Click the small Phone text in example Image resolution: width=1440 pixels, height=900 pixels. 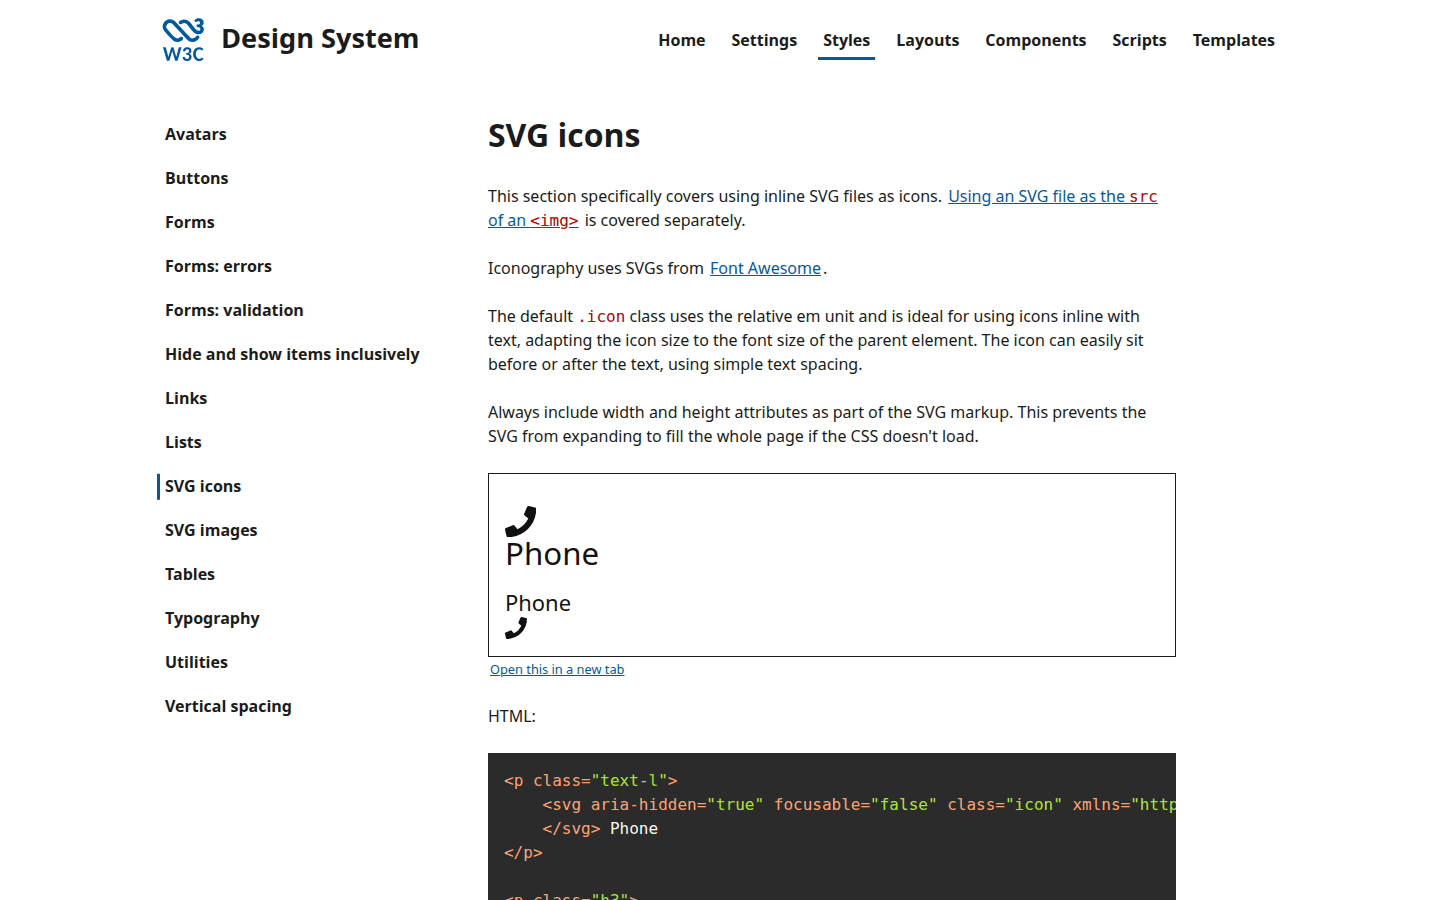coord(538,603)
